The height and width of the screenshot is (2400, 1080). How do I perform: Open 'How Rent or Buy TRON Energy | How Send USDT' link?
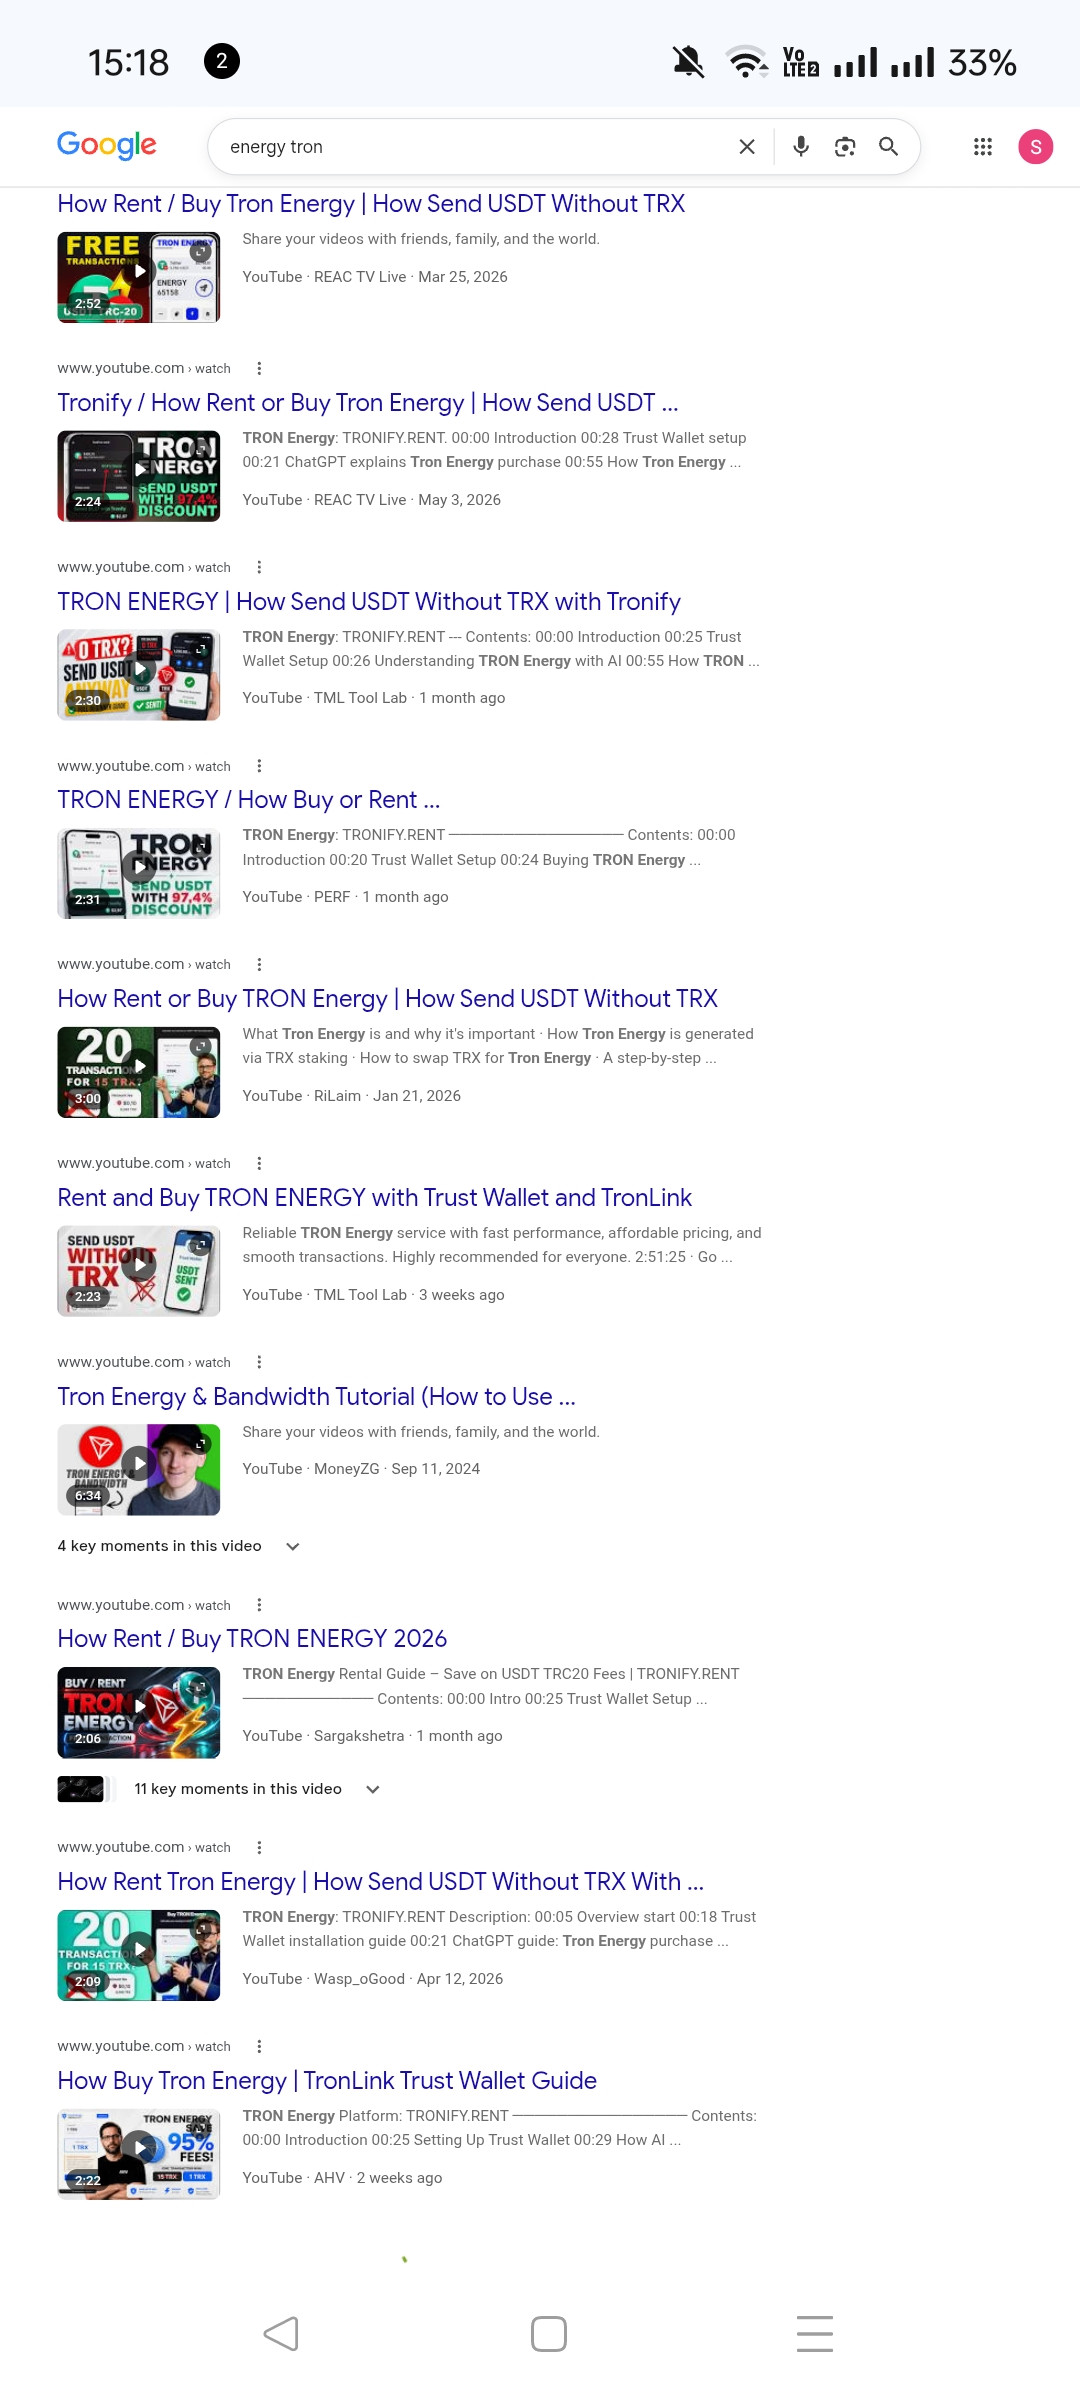click(x=388, y=999)
